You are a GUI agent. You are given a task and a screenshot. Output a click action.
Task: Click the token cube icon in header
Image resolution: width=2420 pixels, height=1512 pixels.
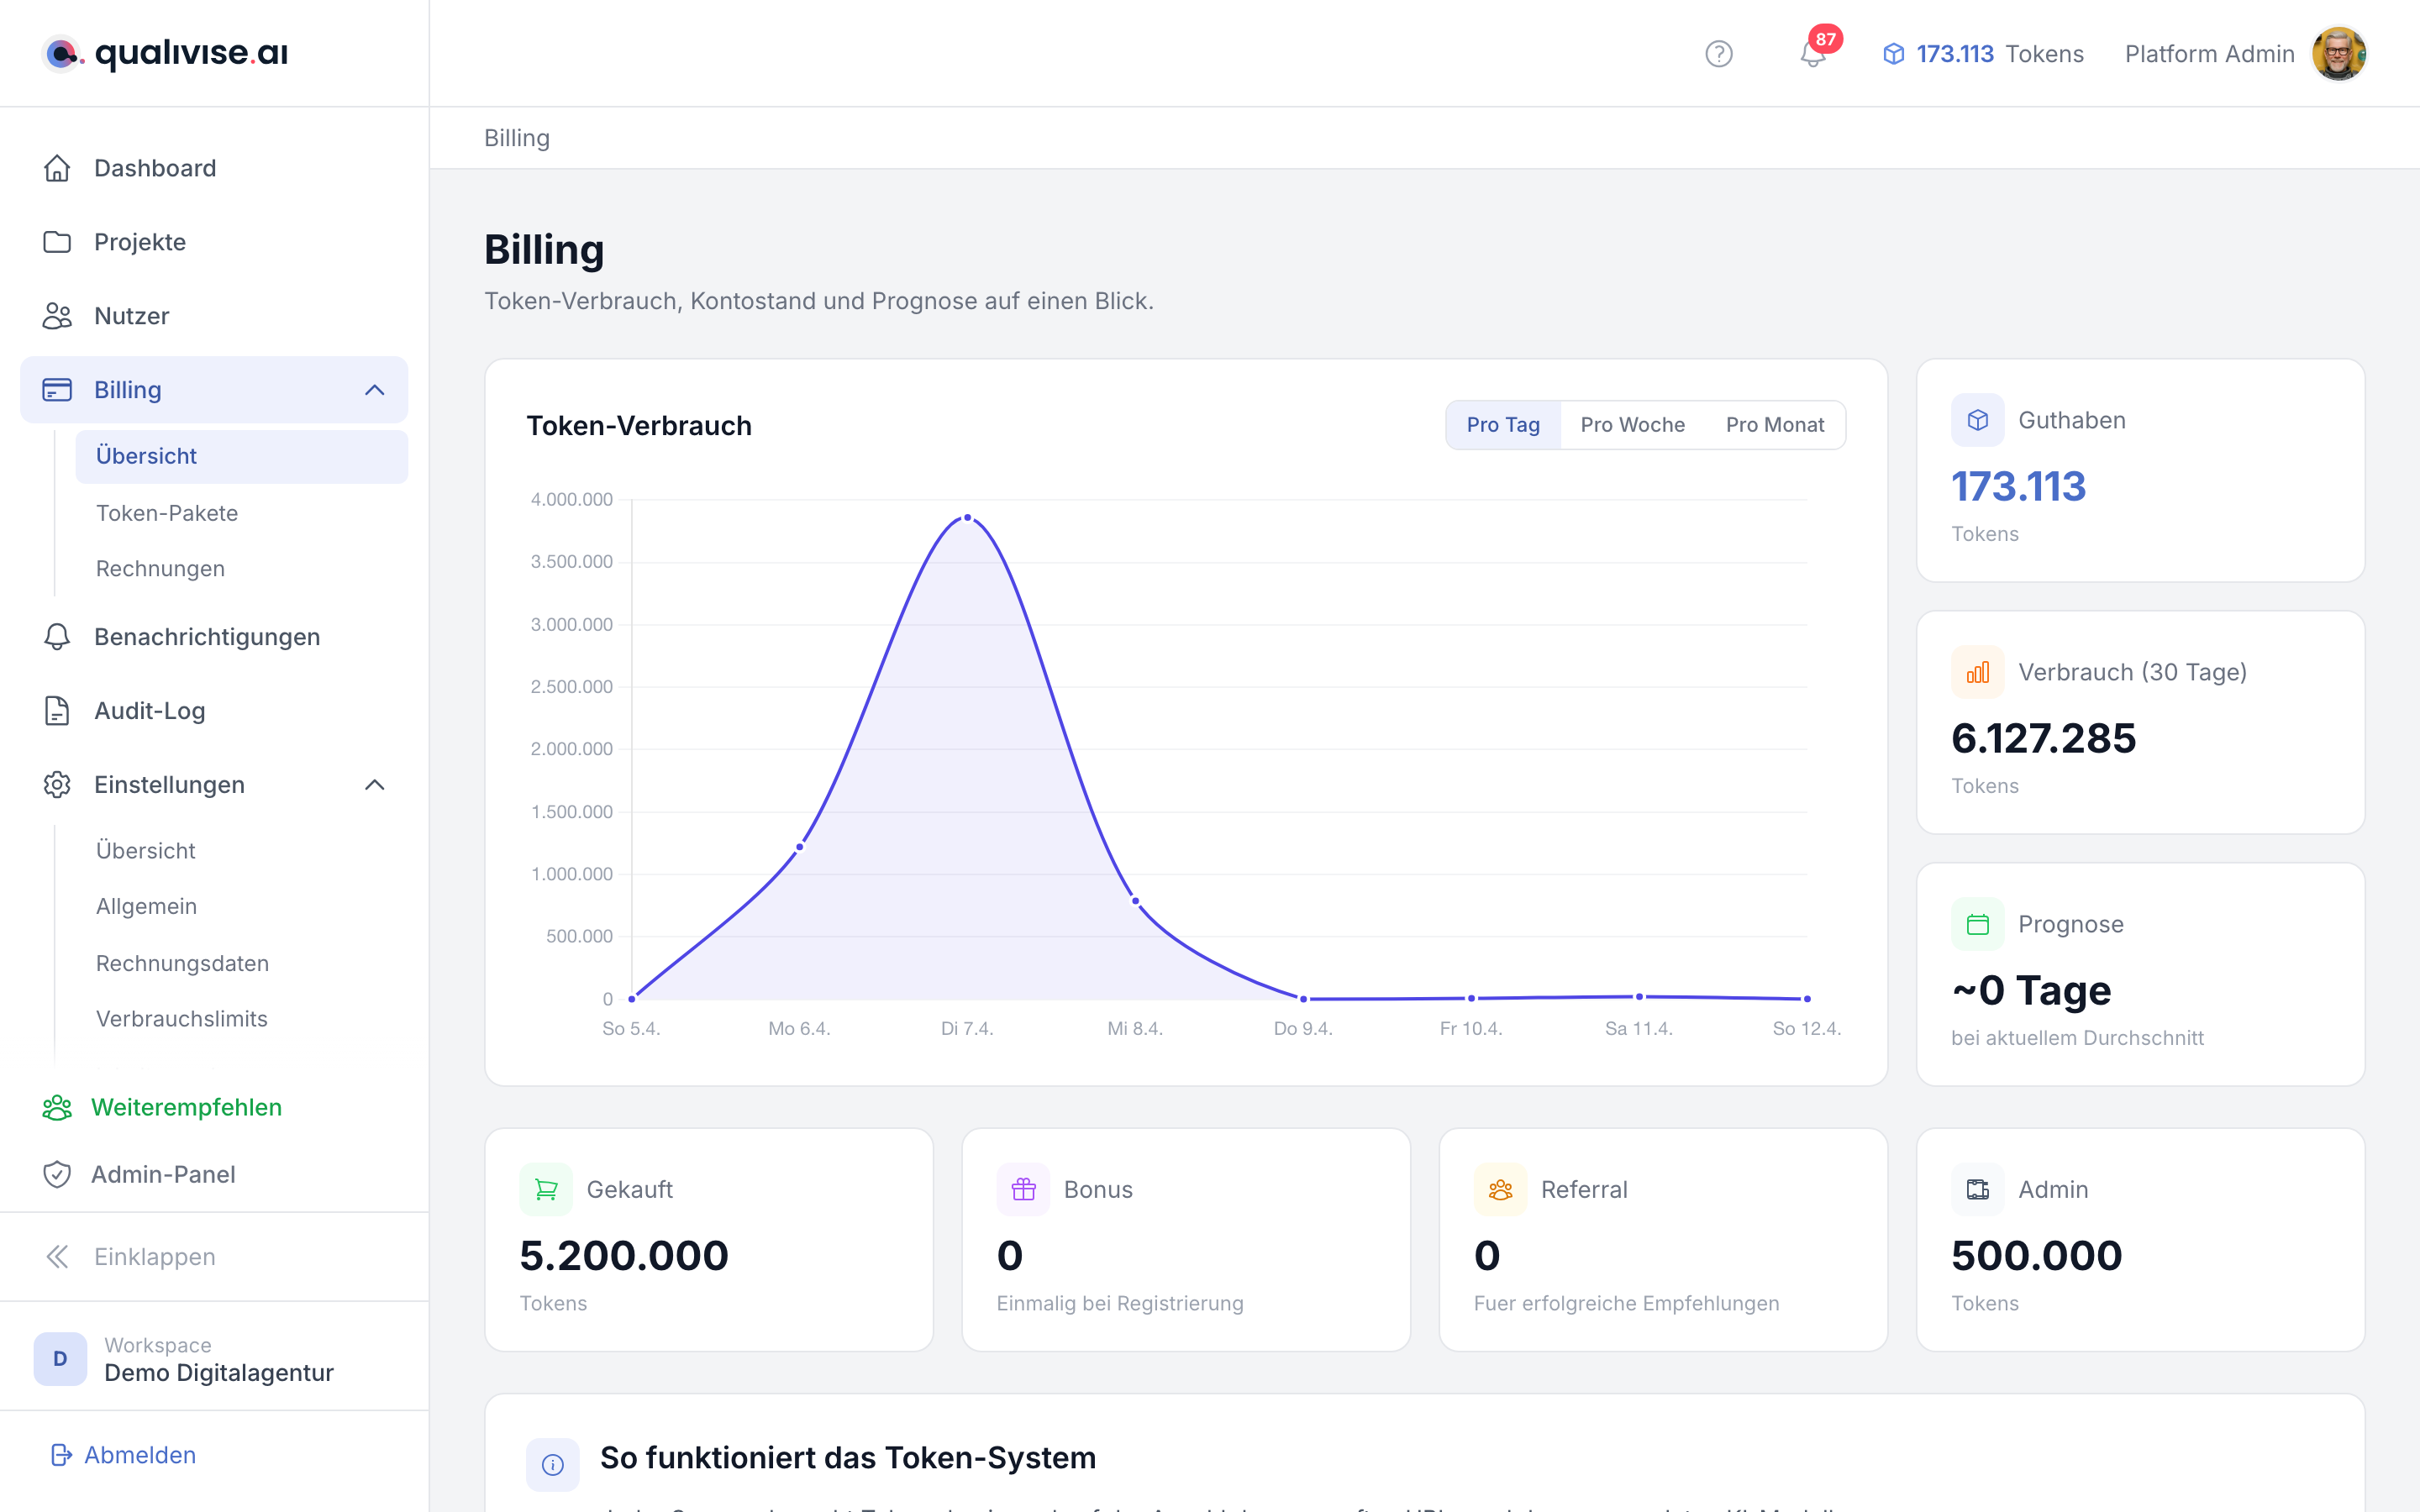pyautogui.click(x=1893, y=54)
